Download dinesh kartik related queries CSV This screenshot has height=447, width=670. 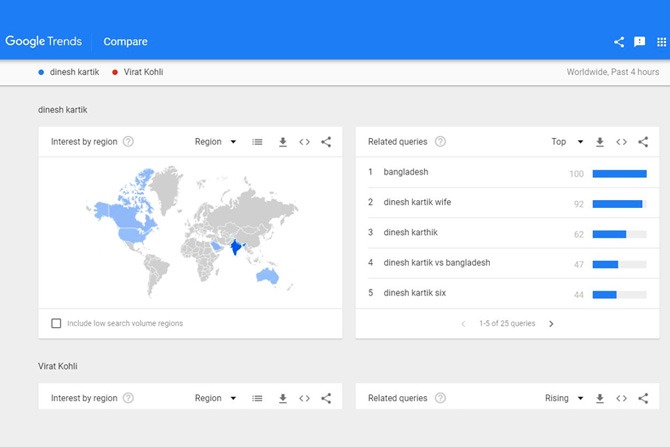point(600,142)
